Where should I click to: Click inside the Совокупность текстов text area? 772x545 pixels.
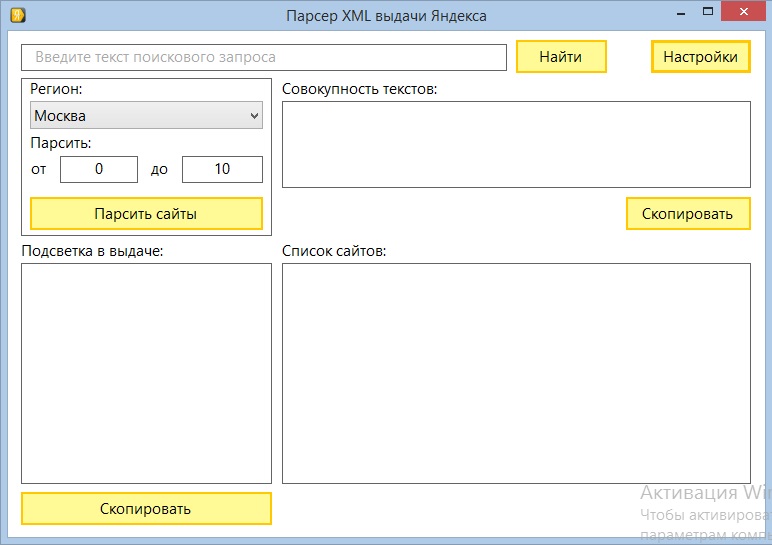click(516, 144)
